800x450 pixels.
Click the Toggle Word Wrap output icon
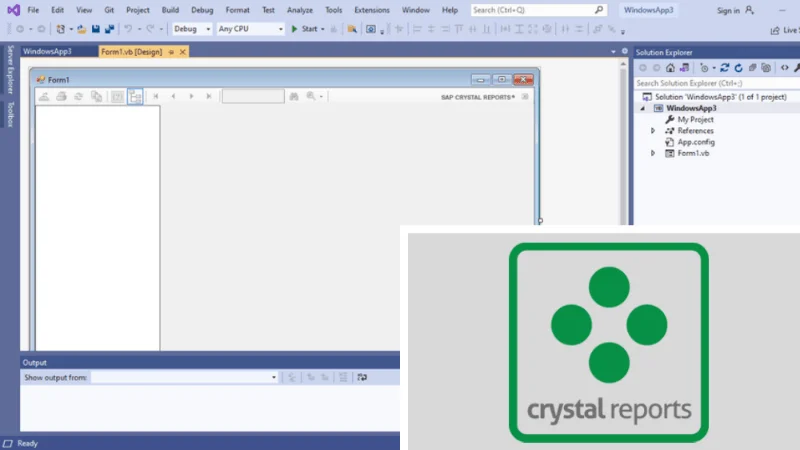(x=362, y=378)
